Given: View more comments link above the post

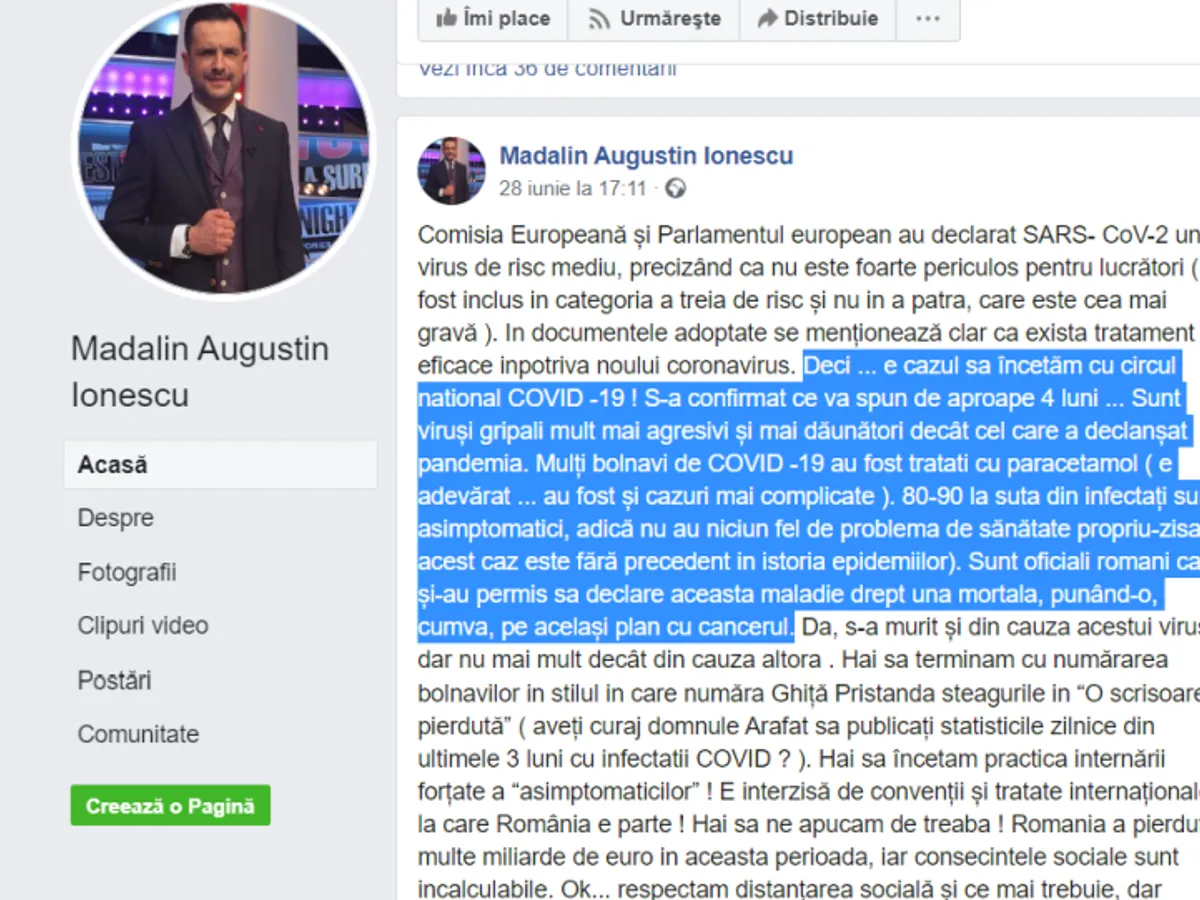Looking at the screenshot, I should pos(547,68).
